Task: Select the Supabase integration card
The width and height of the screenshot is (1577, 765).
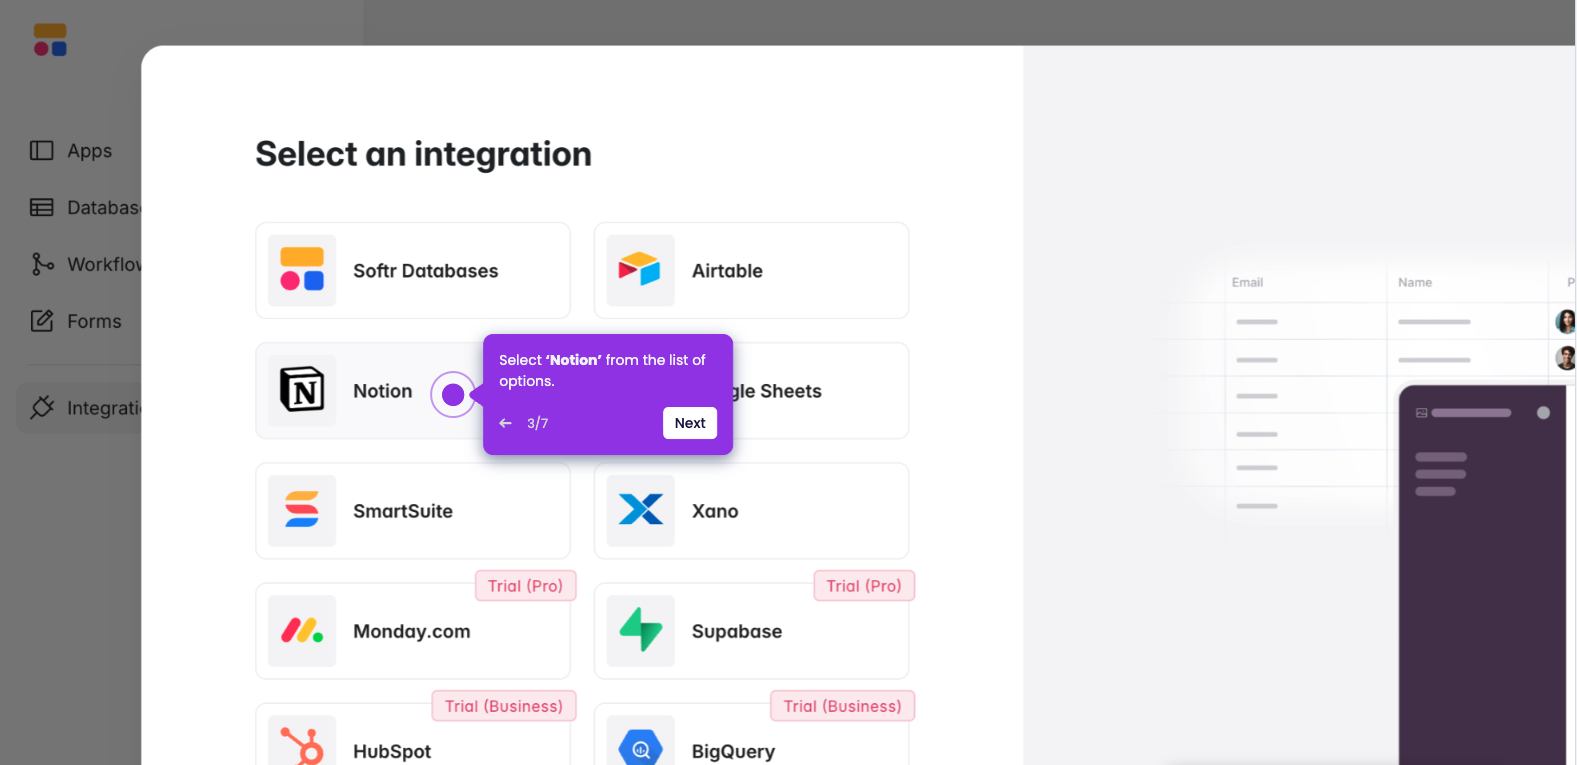Action: click(751, 631)
